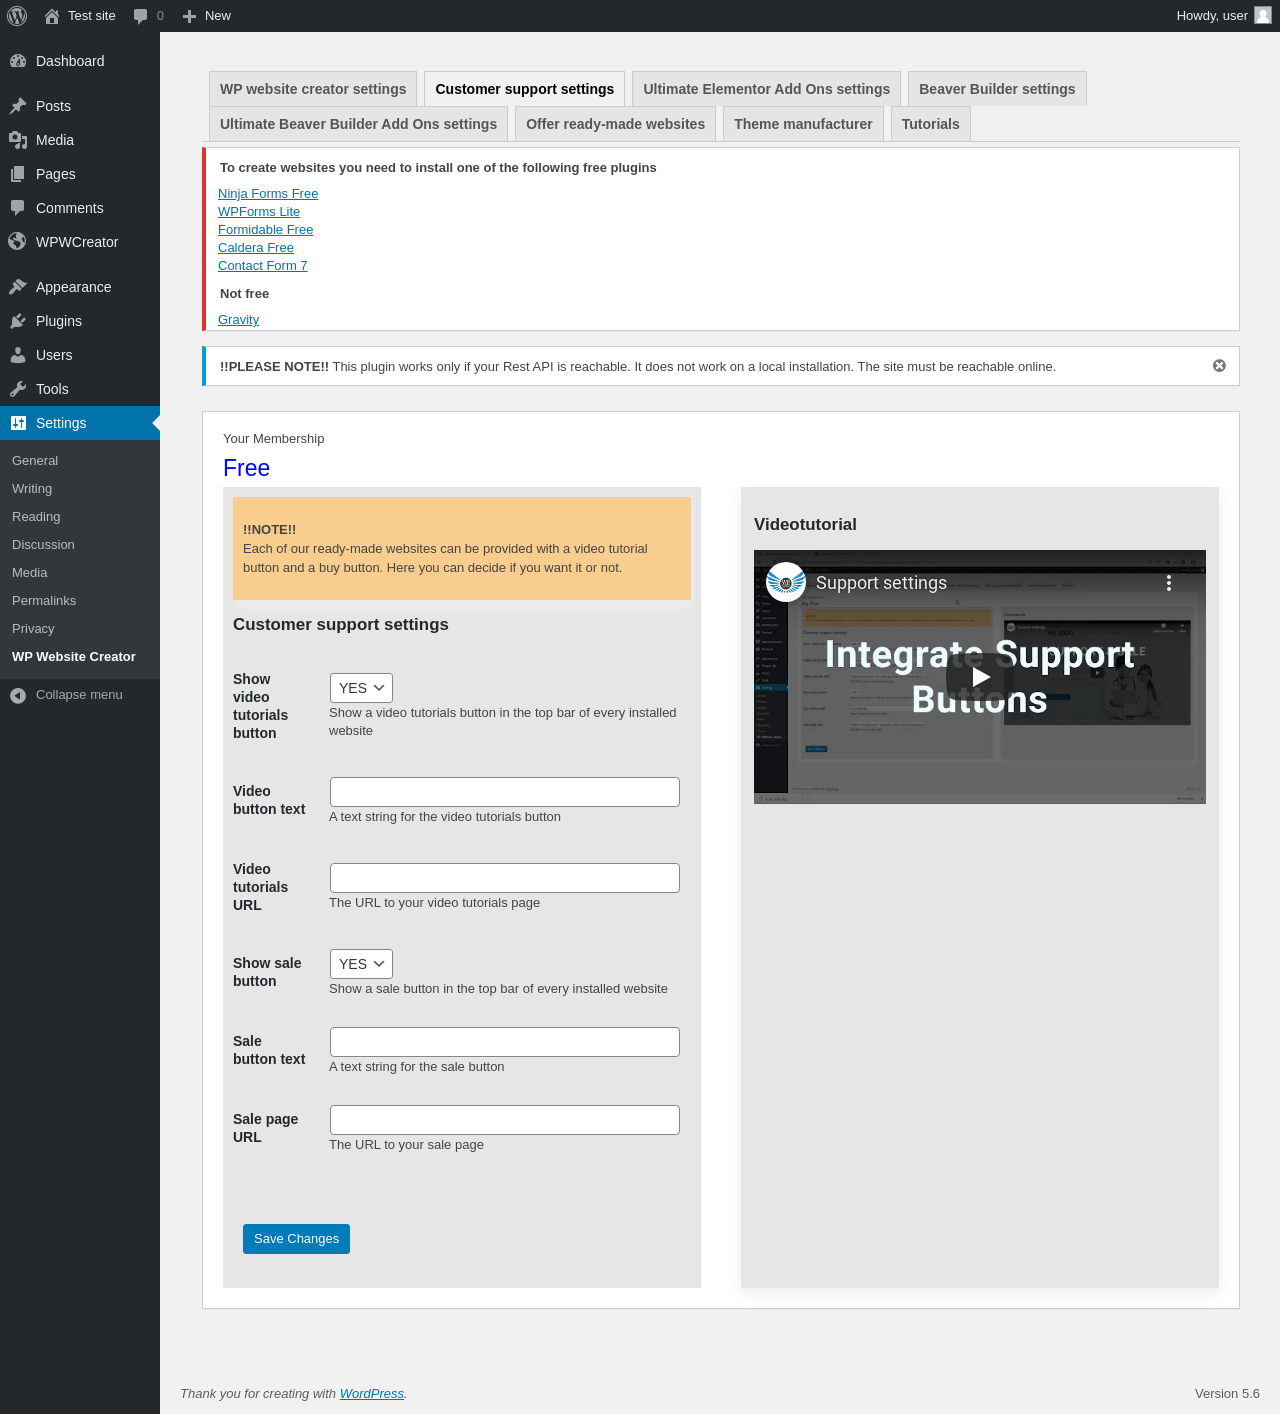Image resolution: width=1280 pixels, height=1414 pixels.
Task: Click the Dashboard gauge icon
Action: click(x=18, y=61)
